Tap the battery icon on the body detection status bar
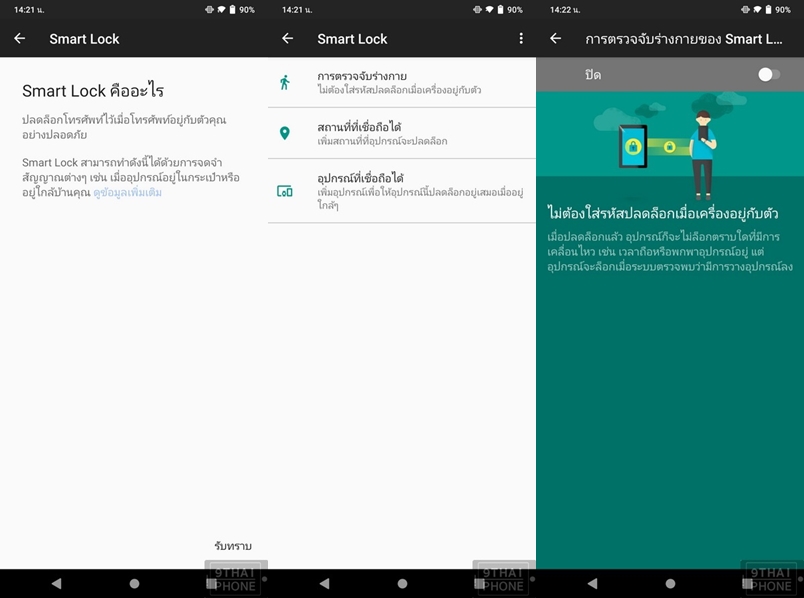 pos(768,10)
